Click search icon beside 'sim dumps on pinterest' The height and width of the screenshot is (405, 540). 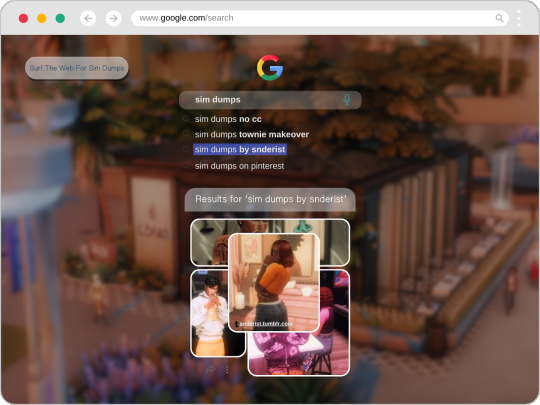pos(186,166)
